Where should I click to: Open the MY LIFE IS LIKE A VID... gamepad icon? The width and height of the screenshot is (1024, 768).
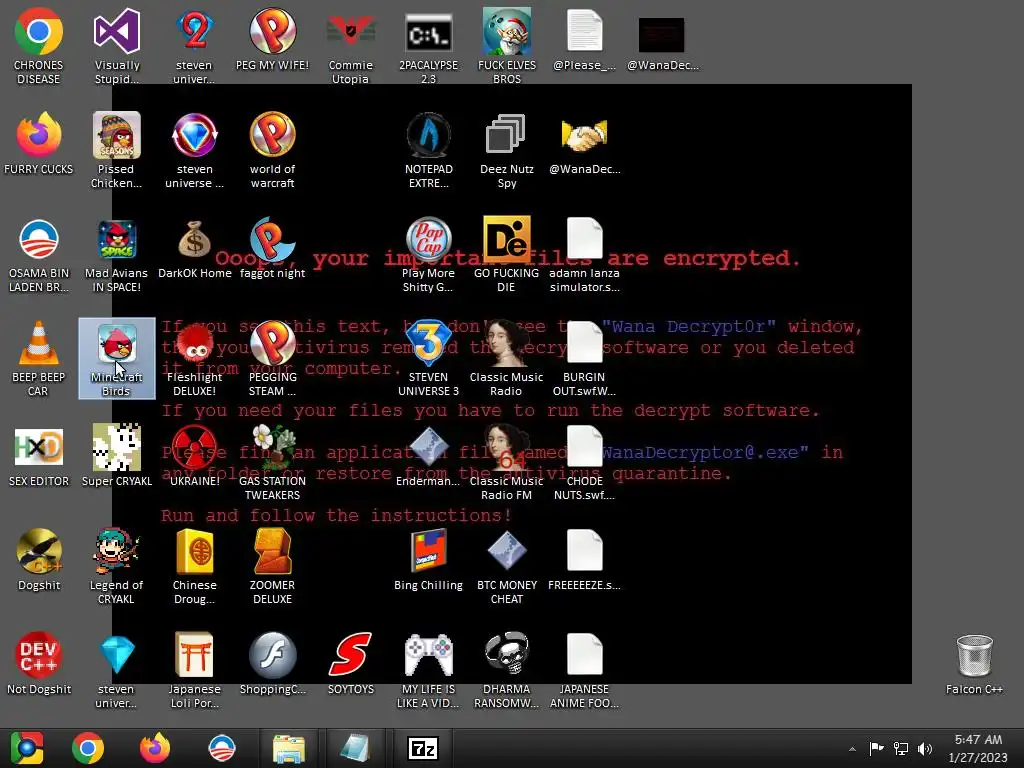(x=428, y=655)
